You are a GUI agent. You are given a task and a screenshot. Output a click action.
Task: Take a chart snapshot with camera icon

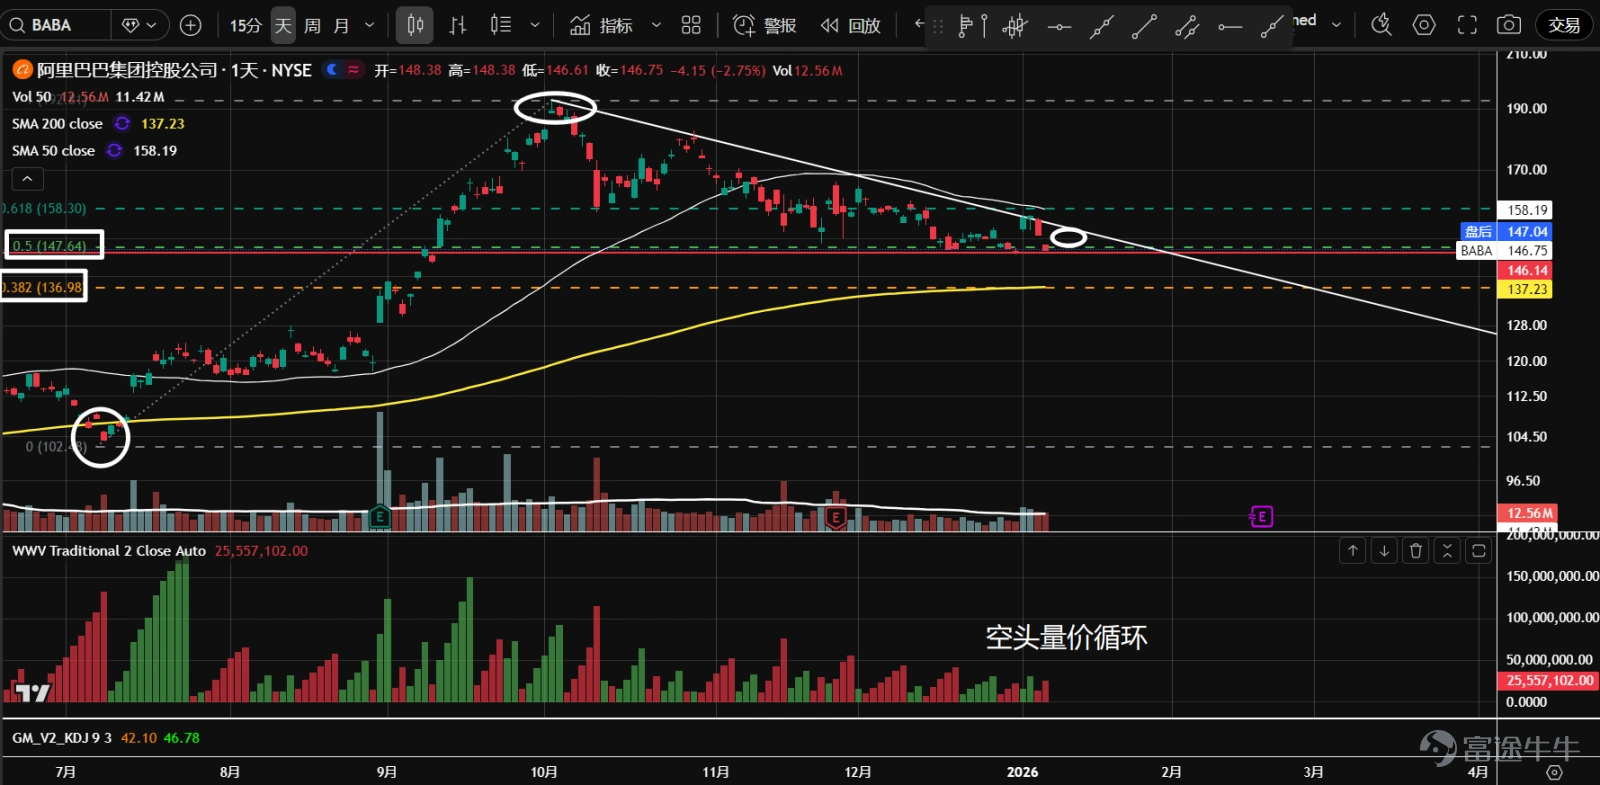(x=1509, y=25)
